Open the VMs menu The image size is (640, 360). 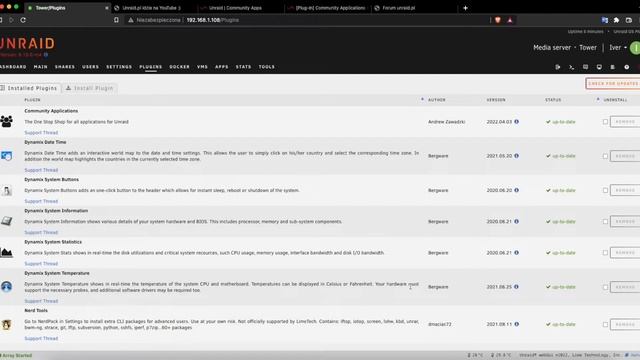click(202, 67)
